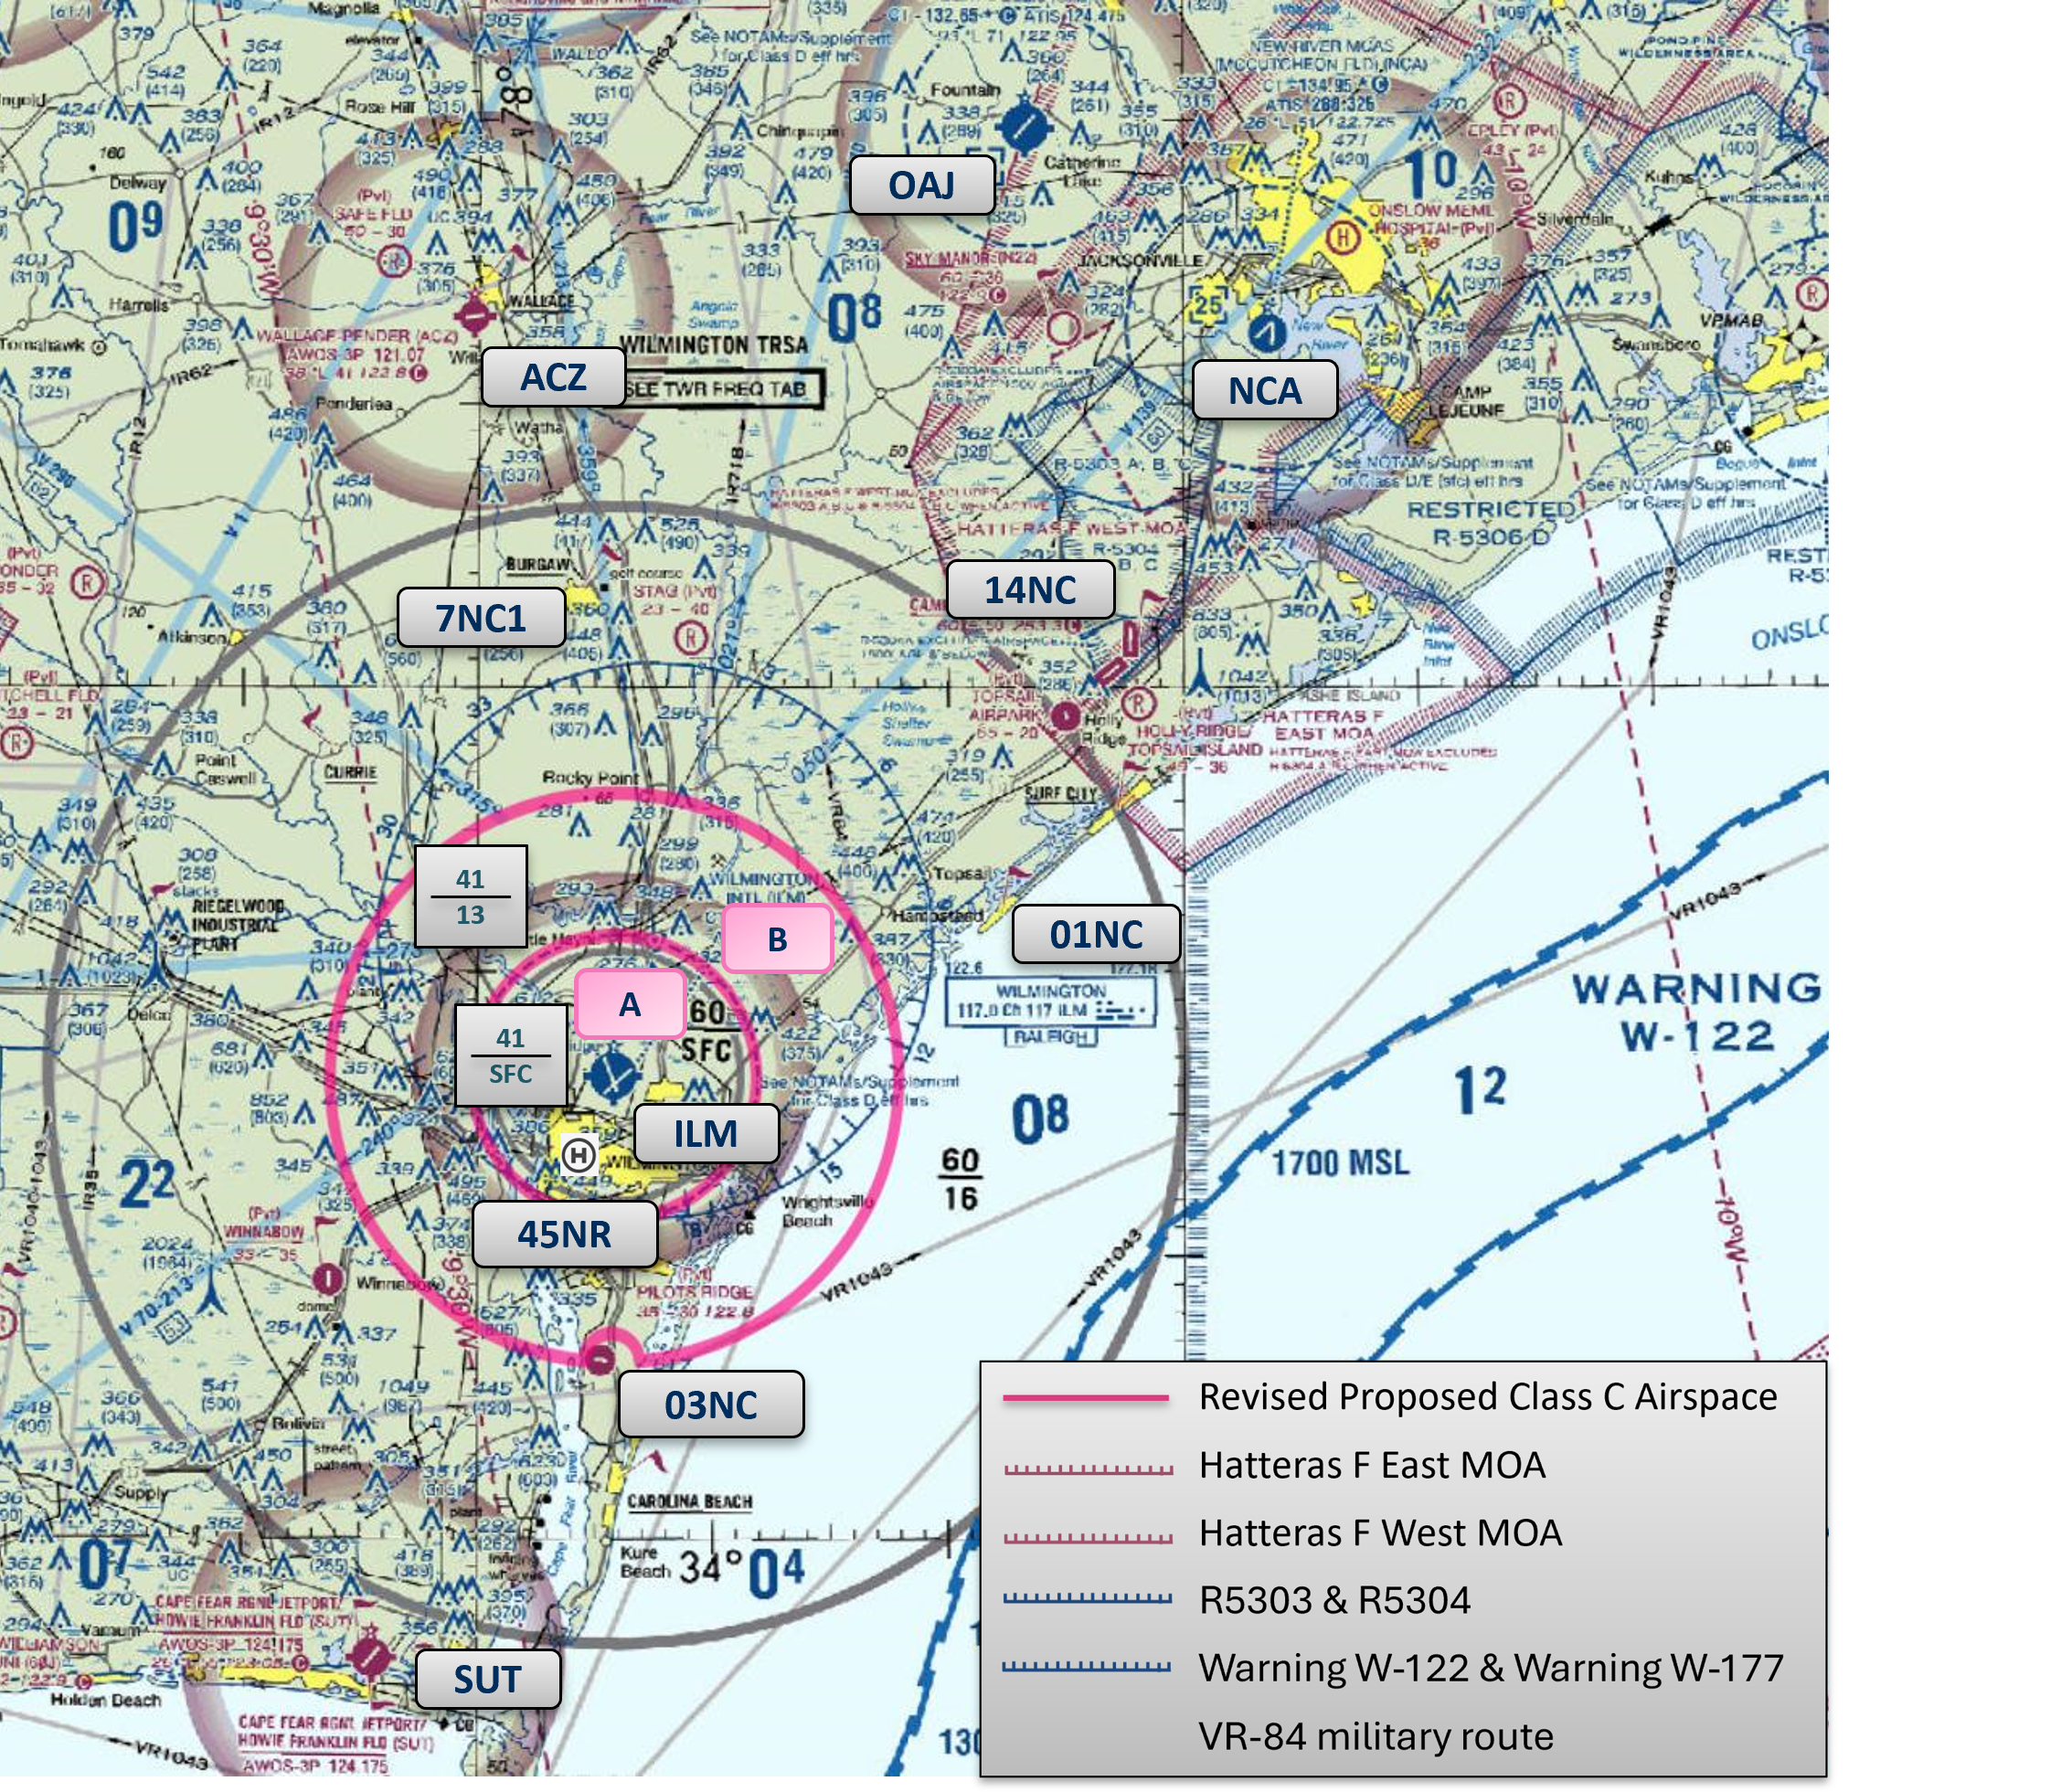Click the HATTERAS F WEST MOA map text
Image resolution: width=2061 pixels, height=1792 pixels.
(x=1071, y=528)
